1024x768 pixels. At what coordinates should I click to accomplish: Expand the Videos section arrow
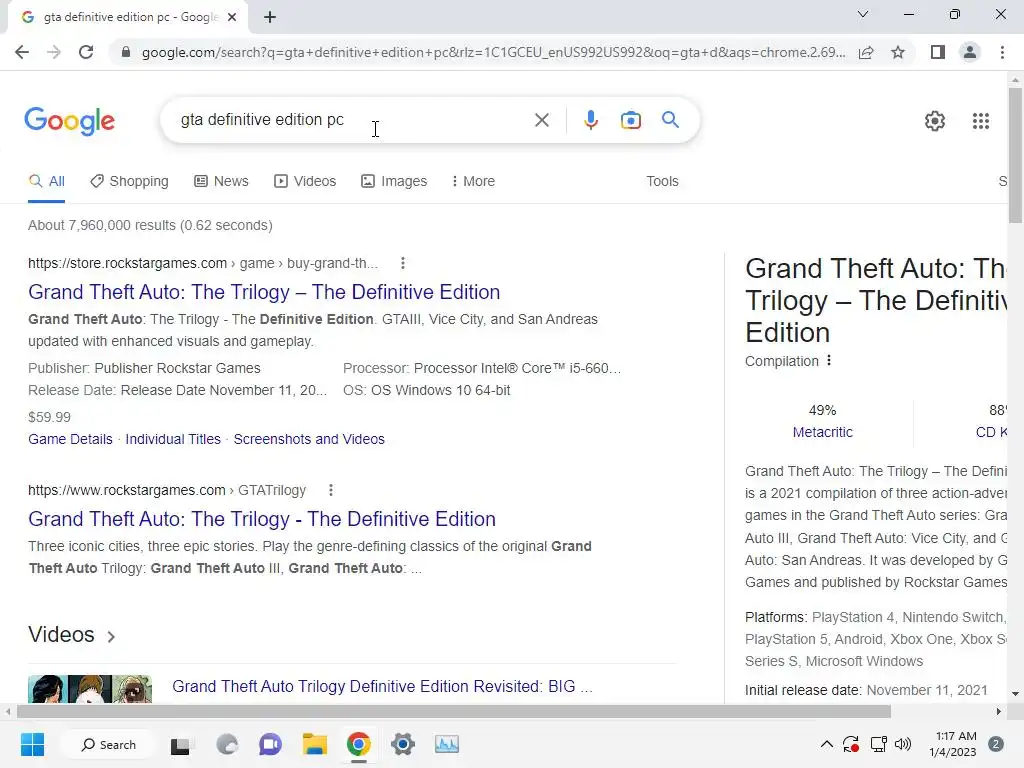[x=111, y=637]
